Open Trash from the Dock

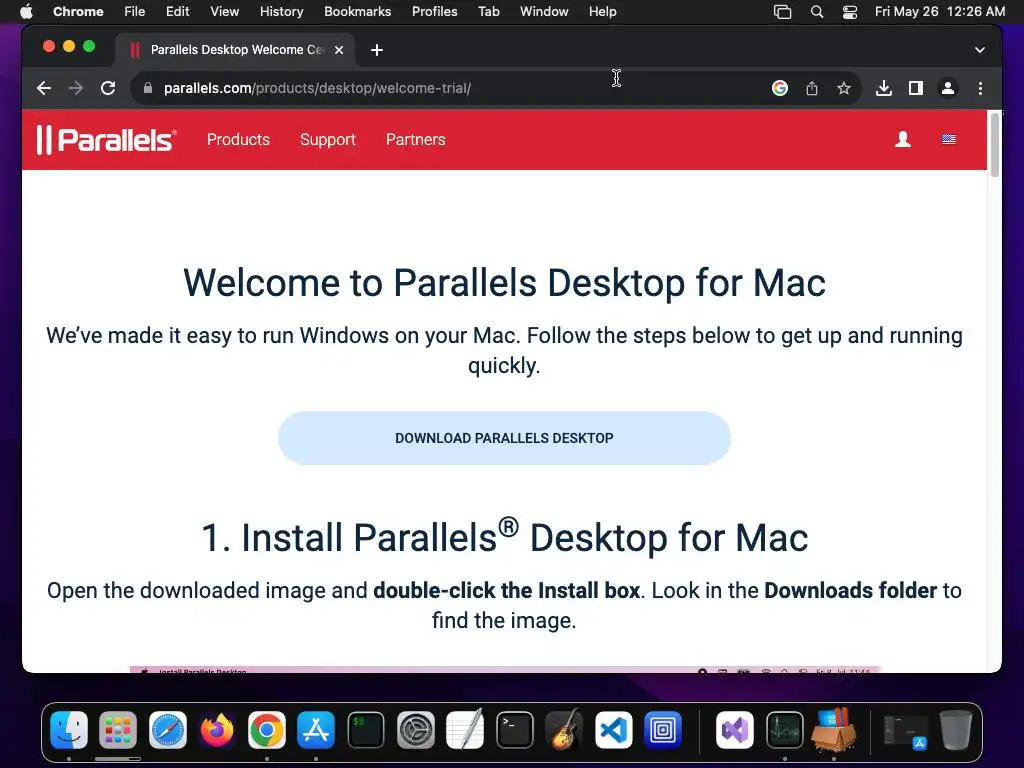pos(955,730)
